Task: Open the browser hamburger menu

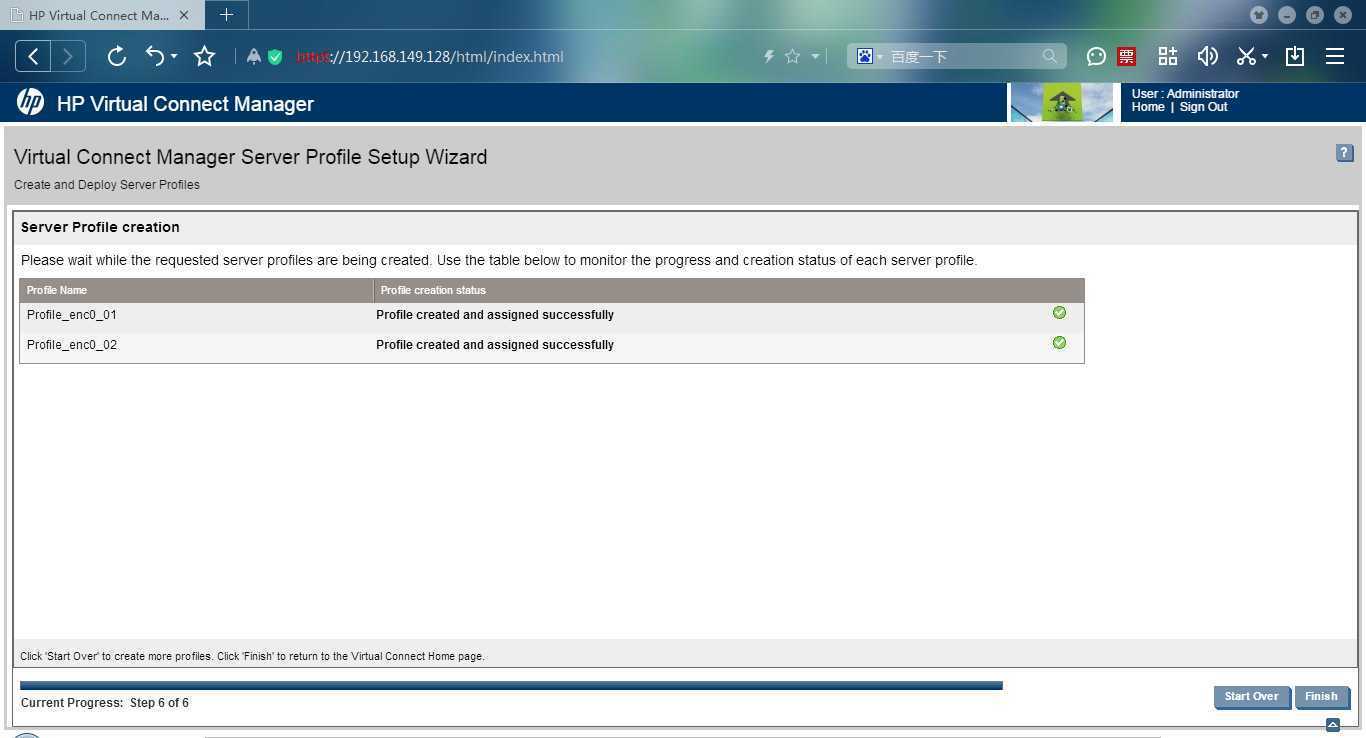Action: point(1335,56)
